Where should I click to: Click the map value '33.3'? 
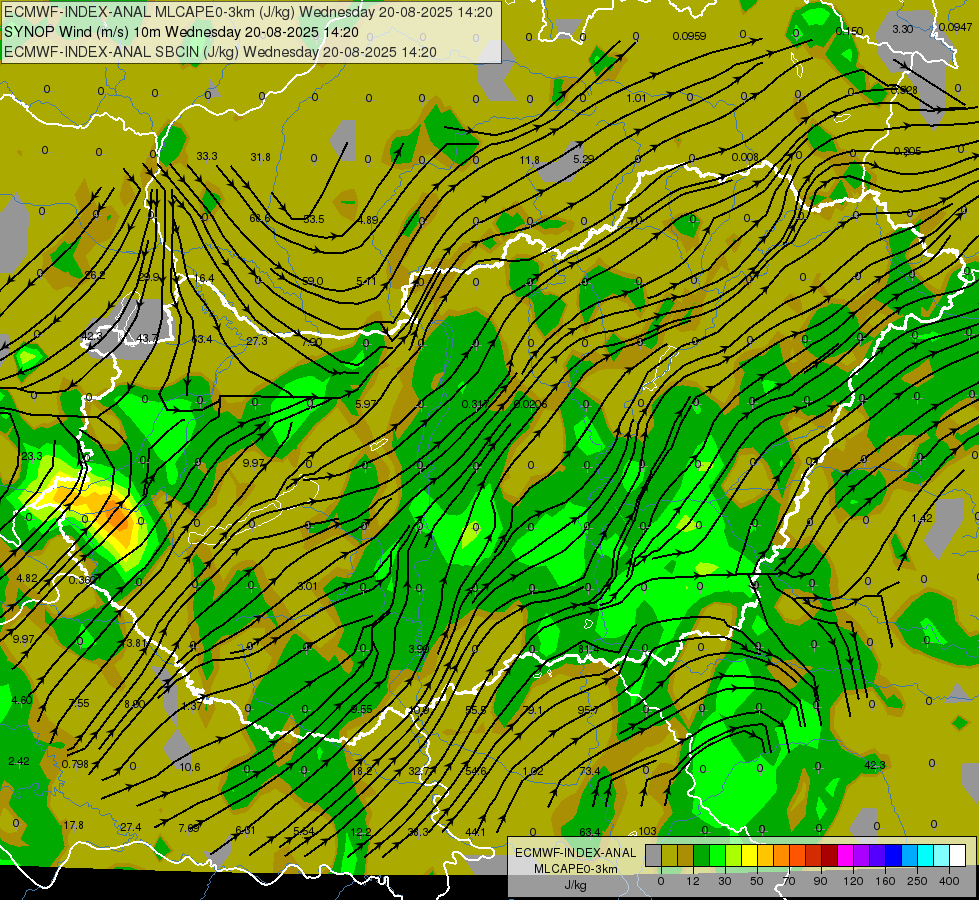point(207,156)
